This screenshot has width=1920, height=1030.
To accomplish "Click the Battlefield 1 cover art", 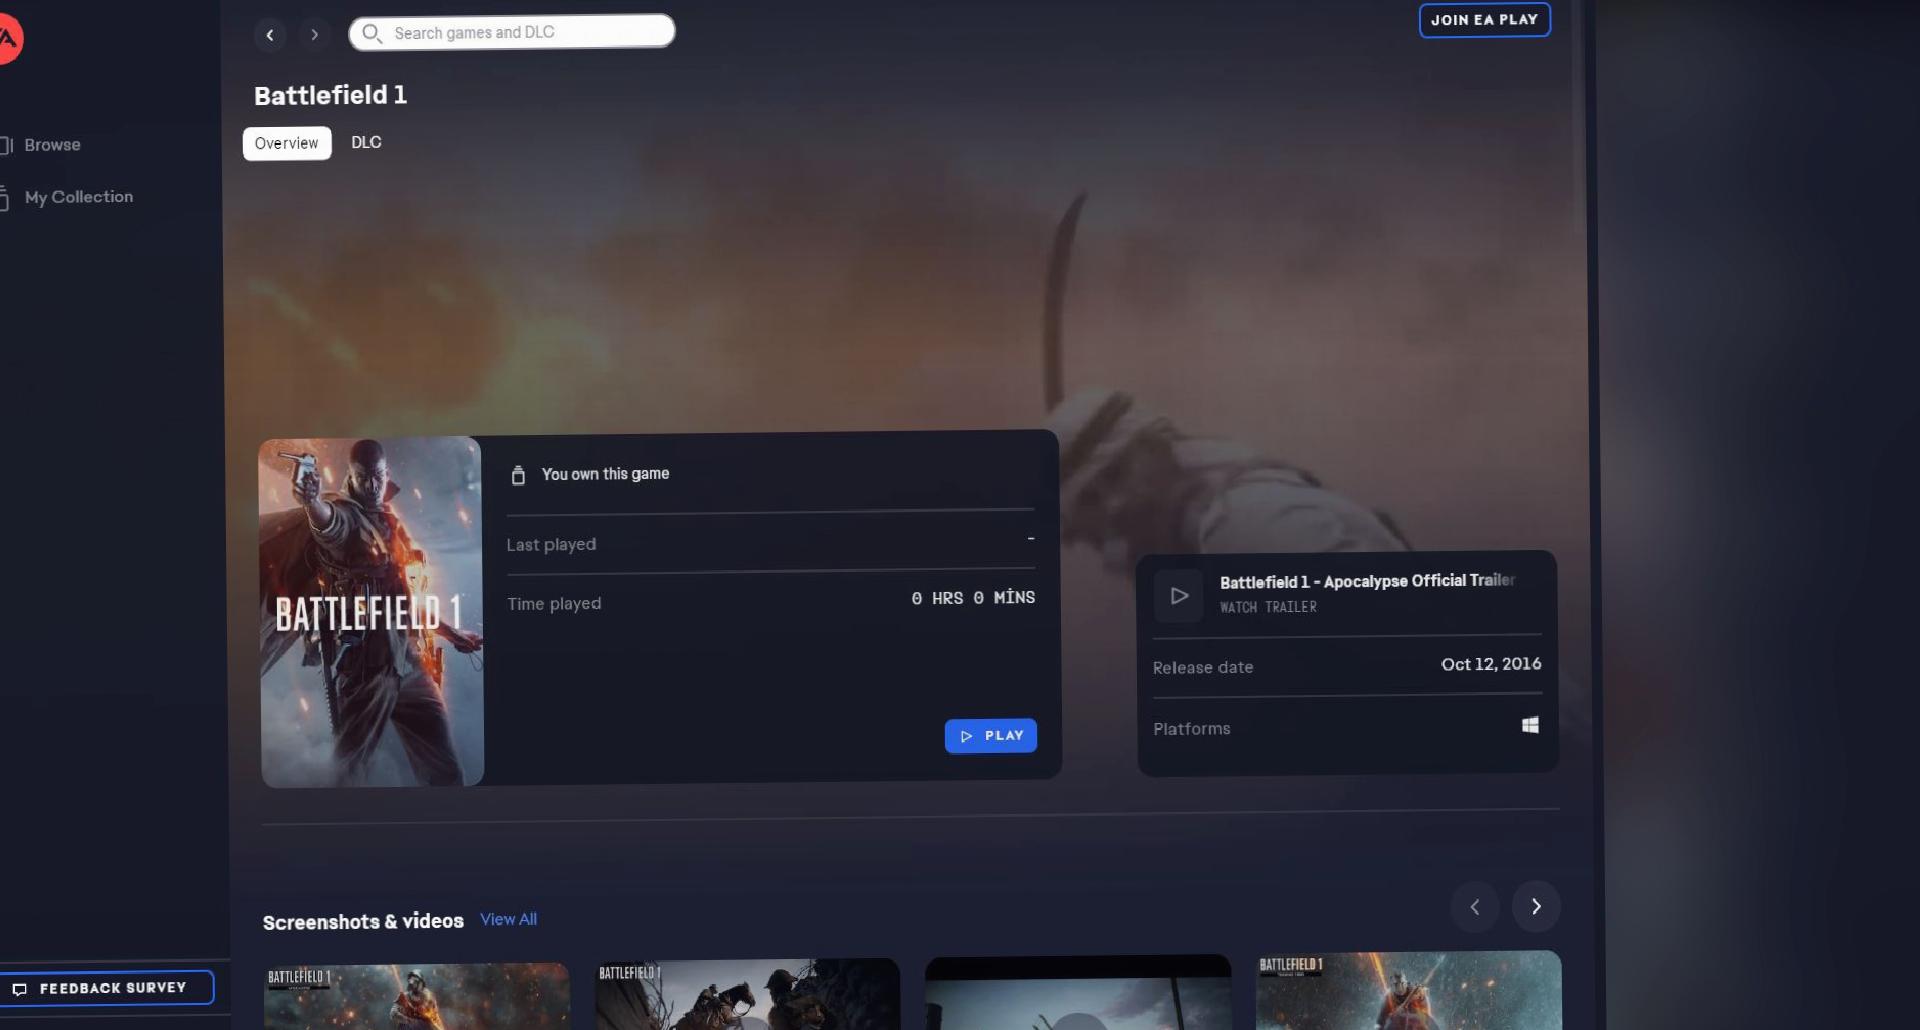I will click(x=371, y=612).
